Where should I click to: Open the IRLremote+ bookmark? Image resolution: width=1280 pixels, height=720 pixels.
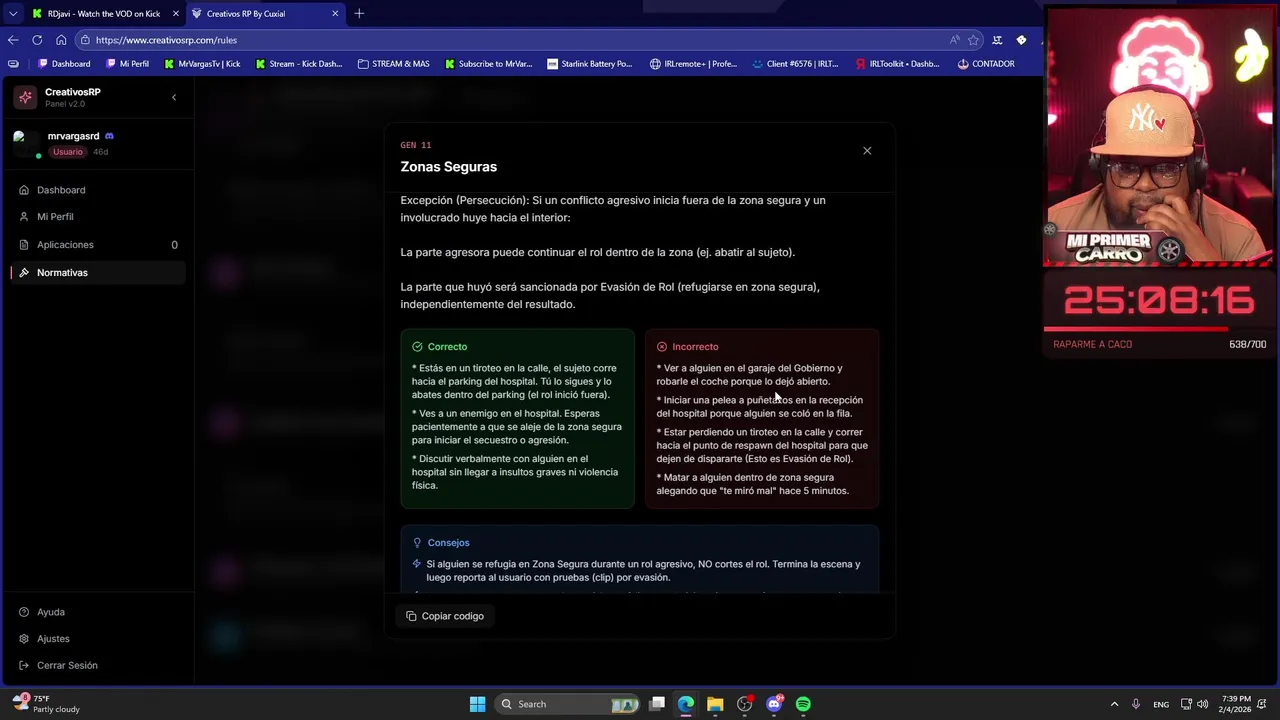pyautogui.click(x=693, y=64)
